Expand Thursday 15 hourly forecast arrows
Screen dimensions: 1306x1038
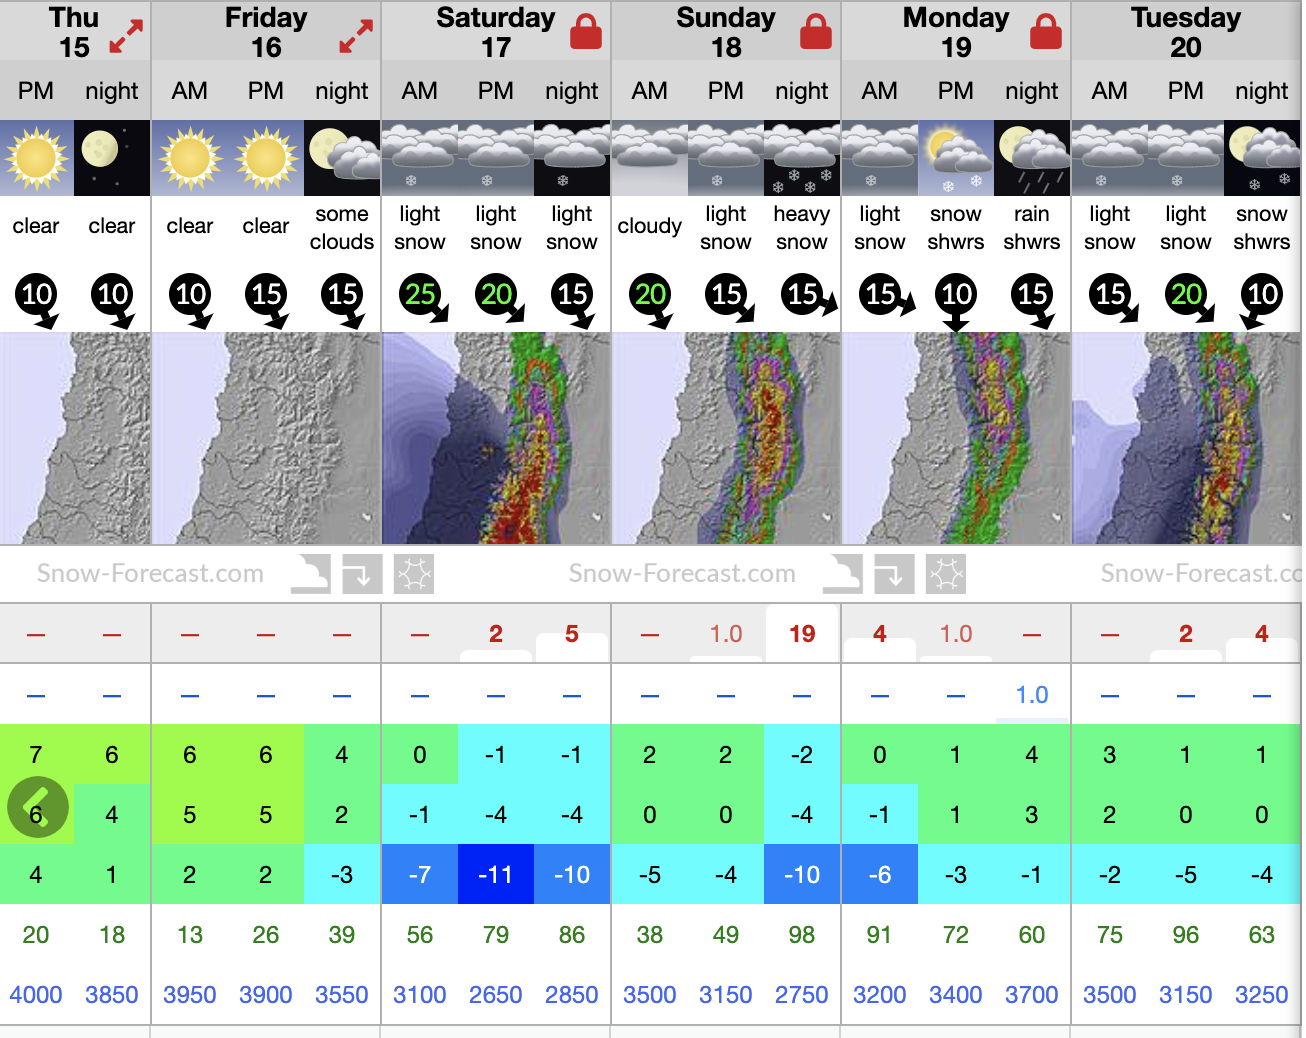tap(126, 36)
